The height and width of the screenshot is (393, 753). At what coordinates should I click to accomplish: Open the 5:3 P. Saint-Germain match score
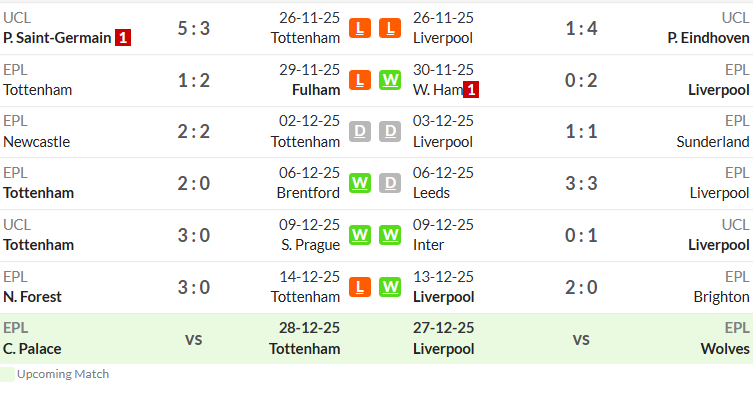click(x=194, y=28)
